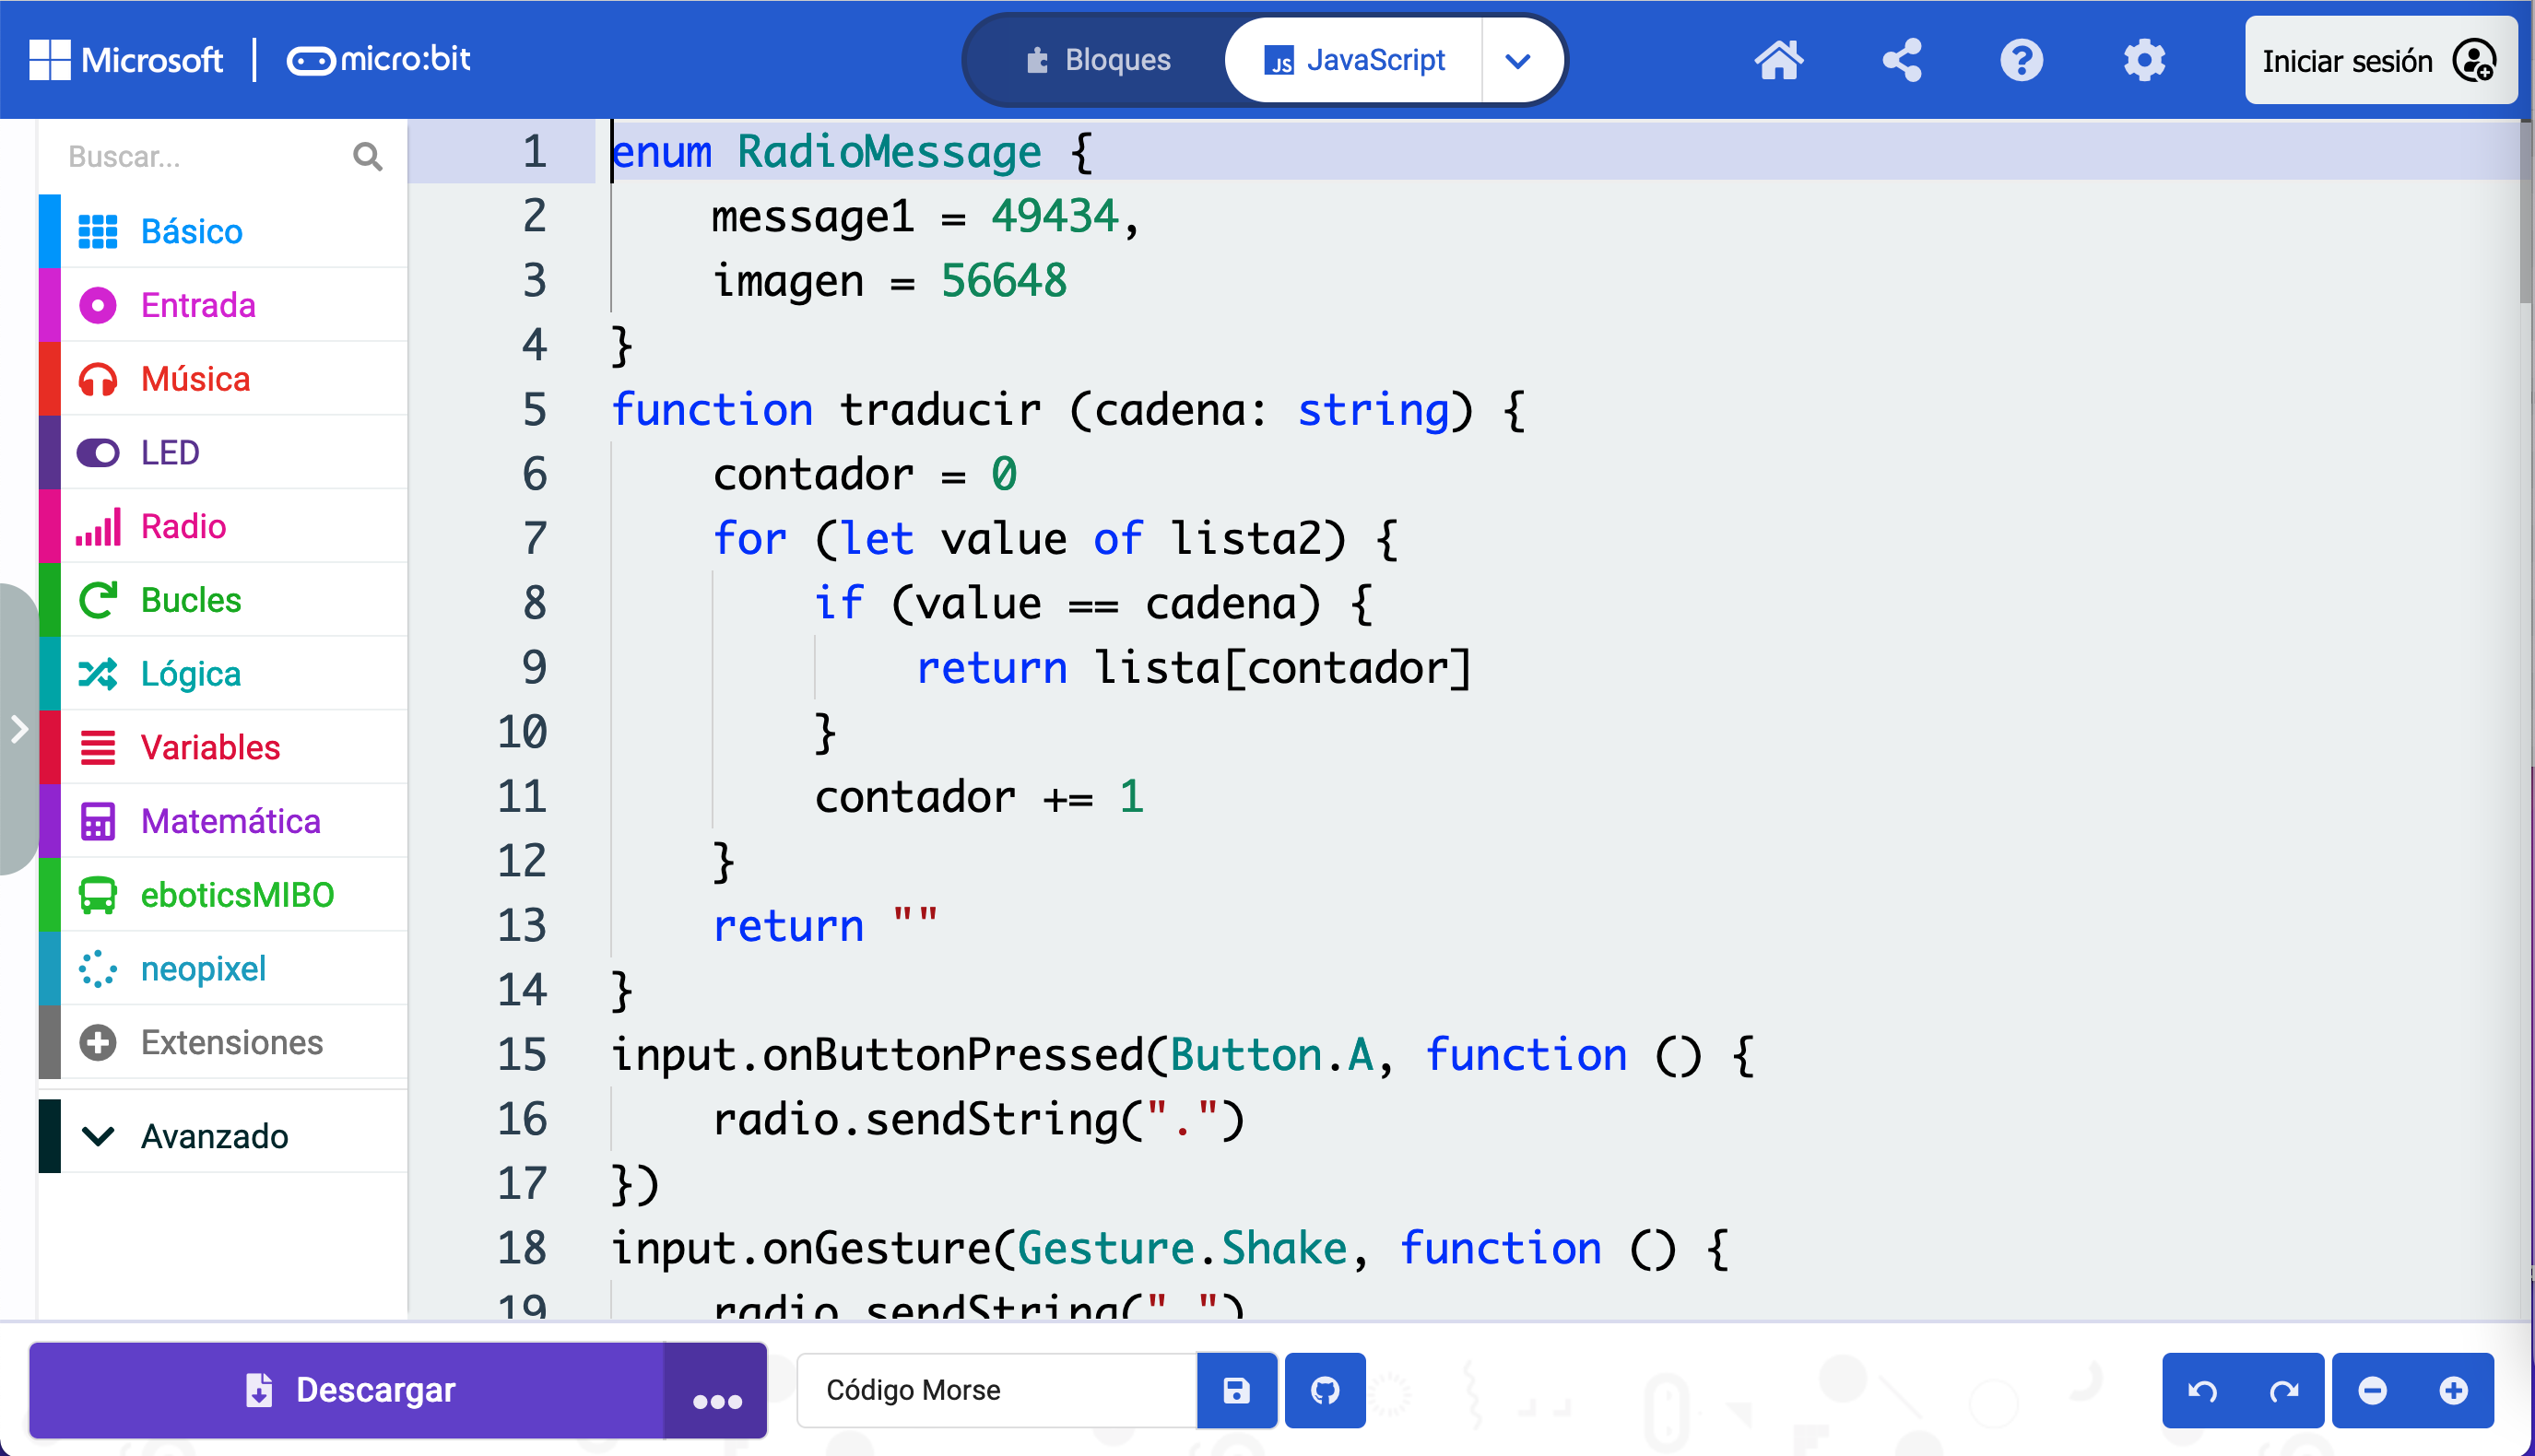The width and height of the screenshot is (2535, 1456).
Task: Collapse the blocks sidebar panel
Action: [x=20, y=730]
